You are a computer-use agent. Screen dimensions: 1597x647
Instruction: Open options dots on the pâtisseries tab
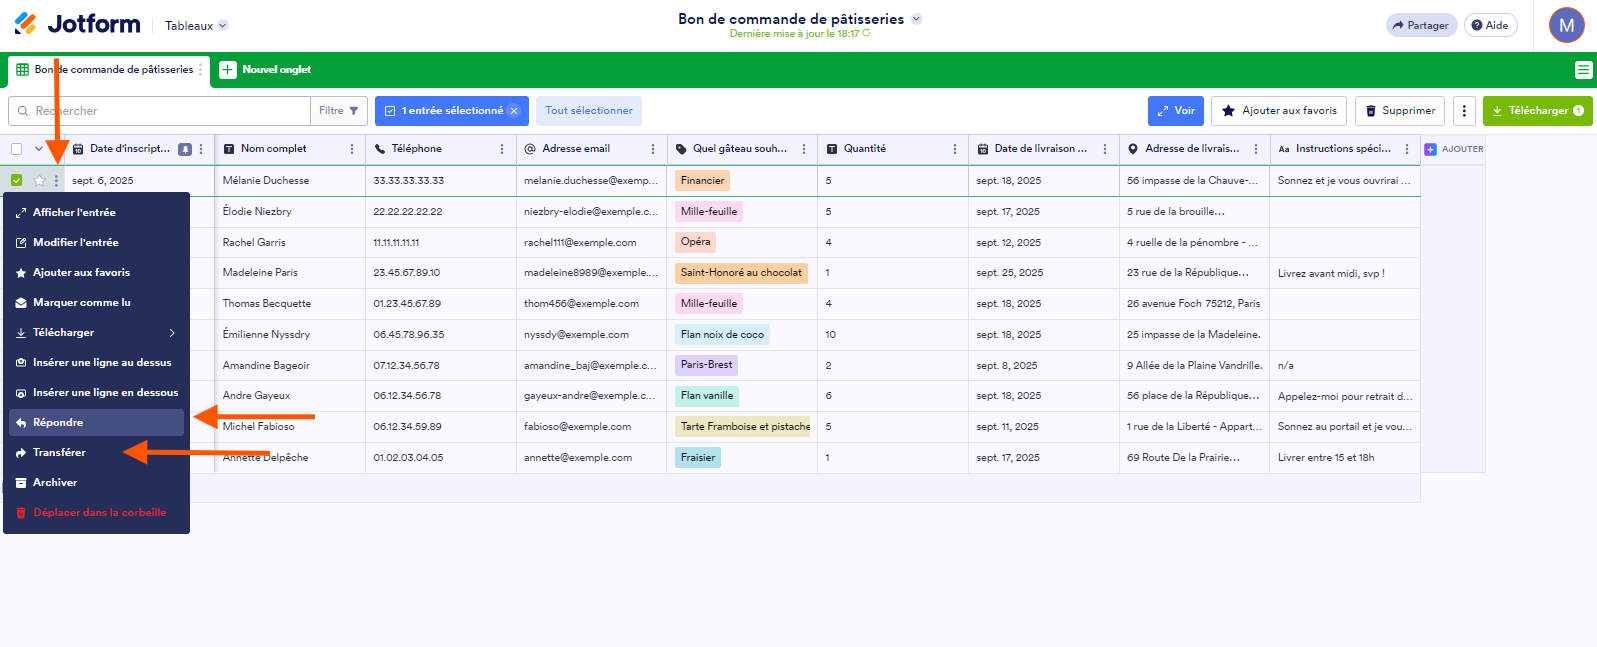coord(200,70)
